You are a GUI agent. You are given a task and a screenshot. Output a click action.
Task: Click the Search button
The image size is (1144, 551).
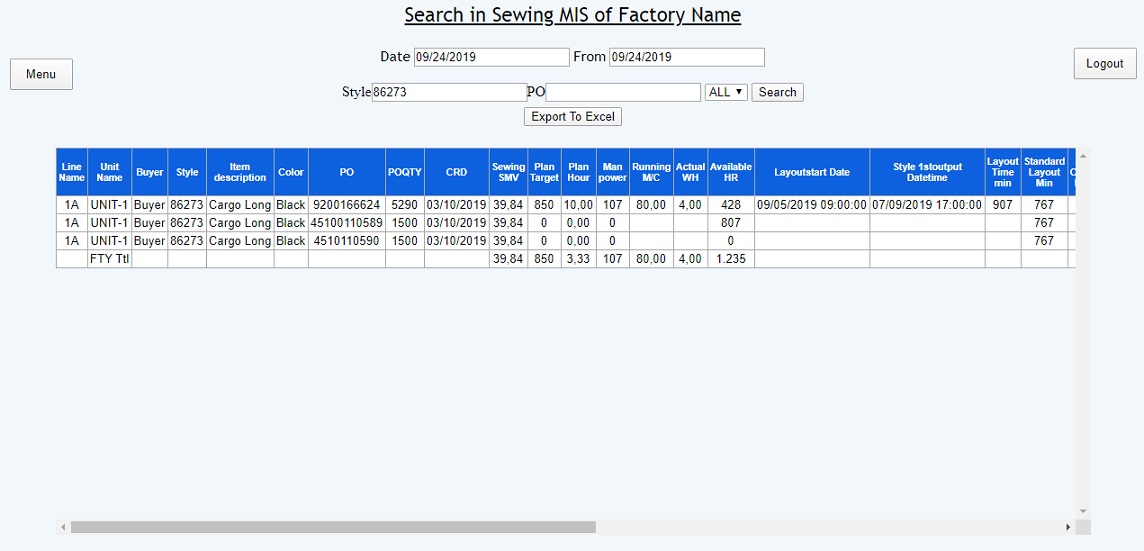777,92
